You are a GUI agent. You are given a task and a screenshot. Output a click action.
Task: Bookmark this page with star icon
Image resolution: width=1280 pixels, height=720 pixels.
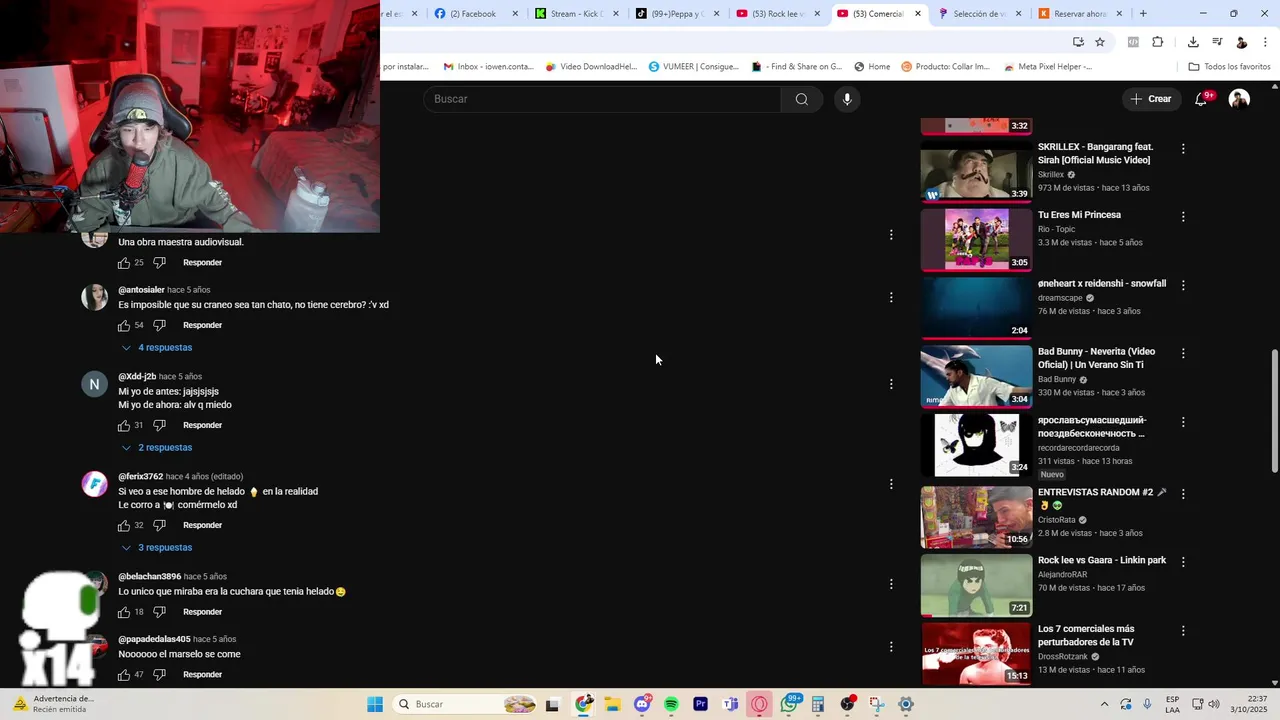pos(1100,42)
